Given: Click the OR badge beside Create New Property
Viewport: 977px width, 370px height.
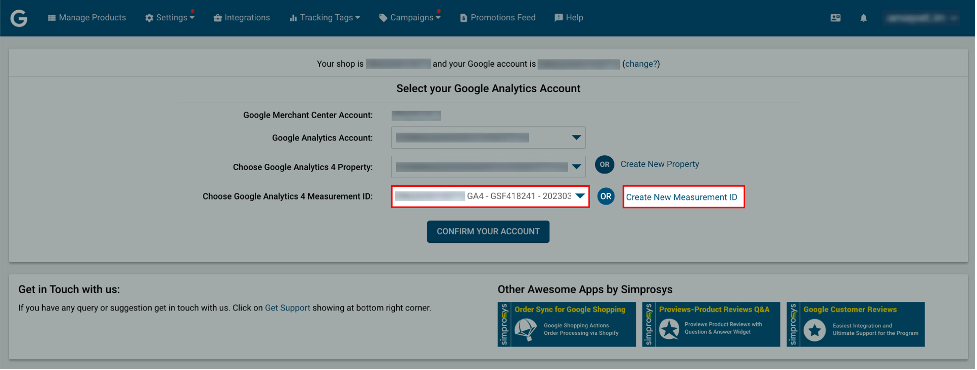Looking at the screenshot, I should 604,165.
